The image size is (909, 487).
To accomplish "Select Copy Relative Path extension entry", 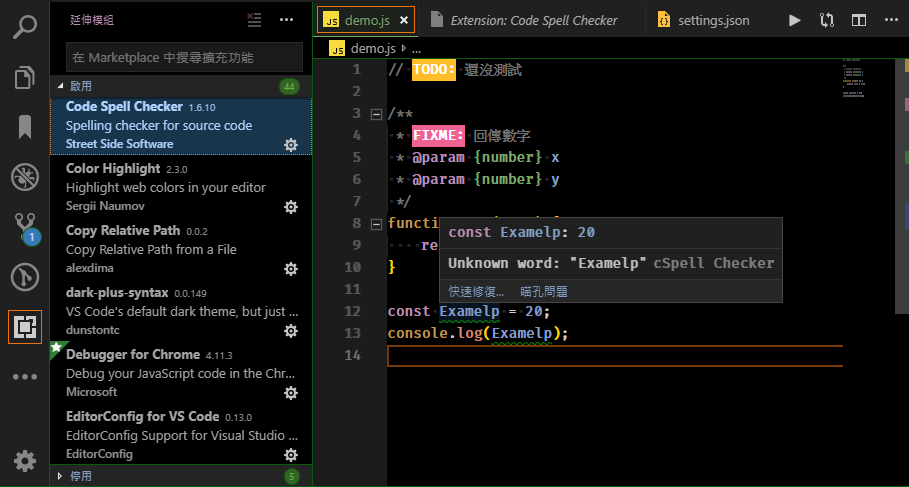I will (x=181, y=248).
